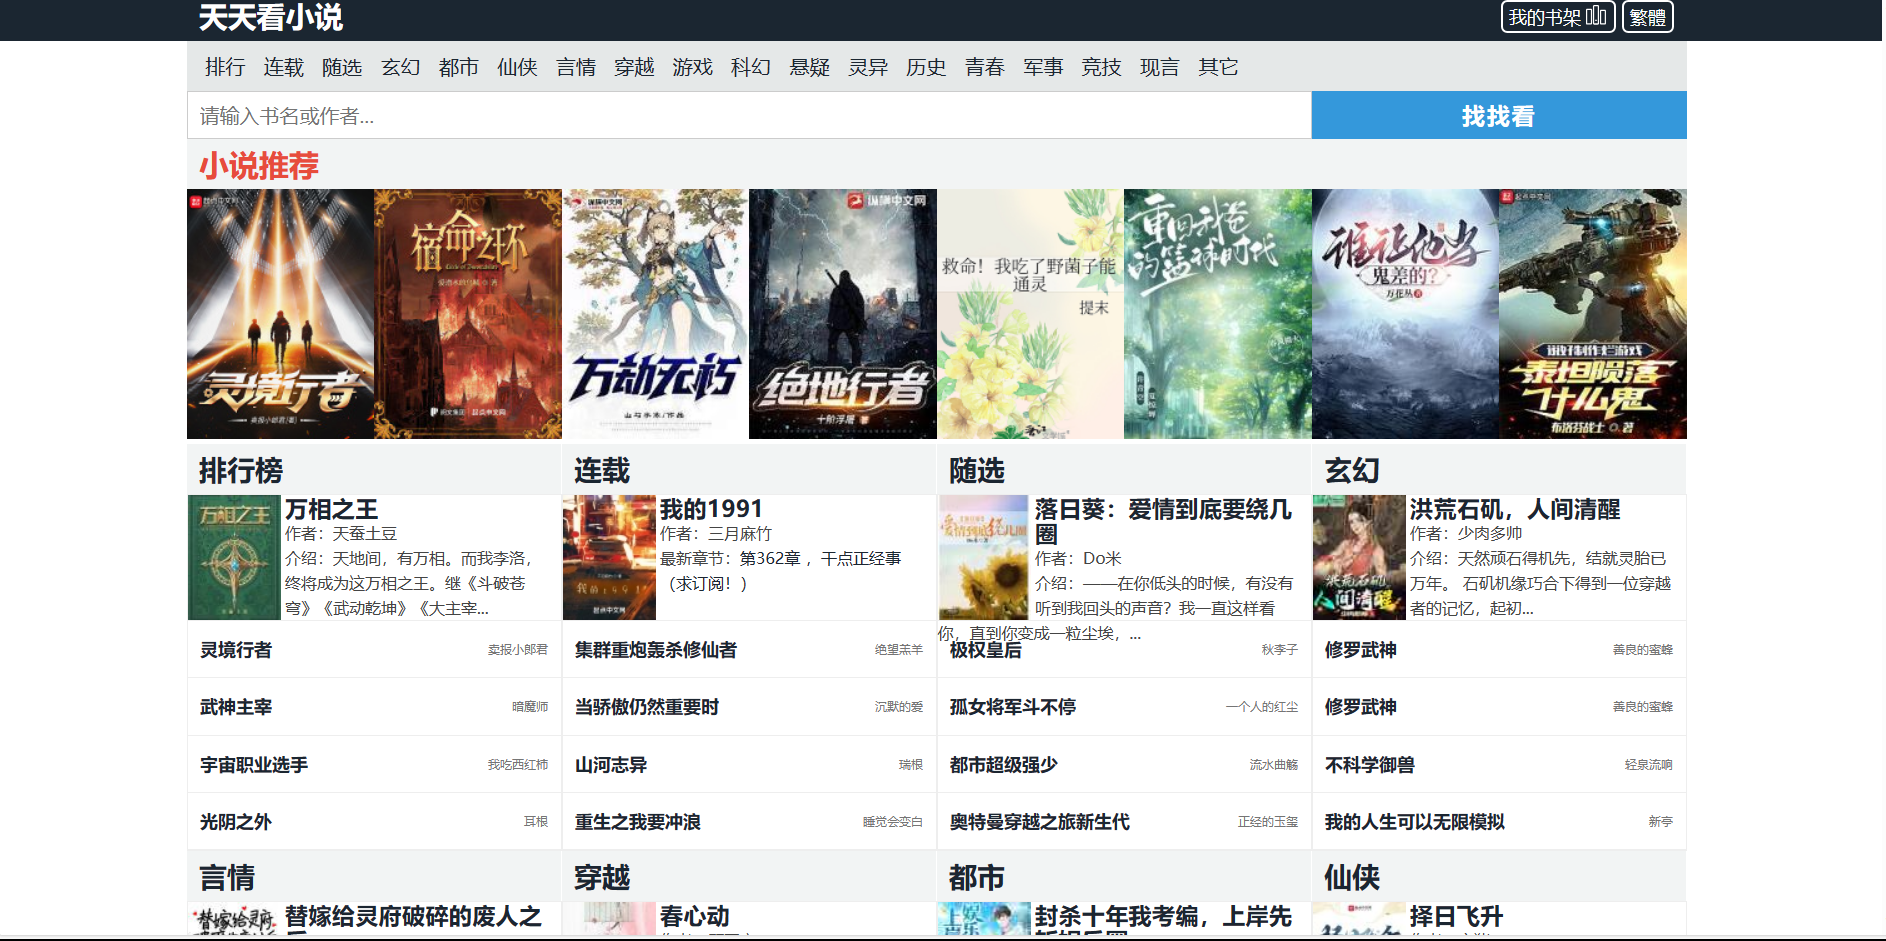Viewport: 1886px width, 941px height.
Task: Click the 言情 section heading
Action: pyautogui.click(x=227, y=877)
